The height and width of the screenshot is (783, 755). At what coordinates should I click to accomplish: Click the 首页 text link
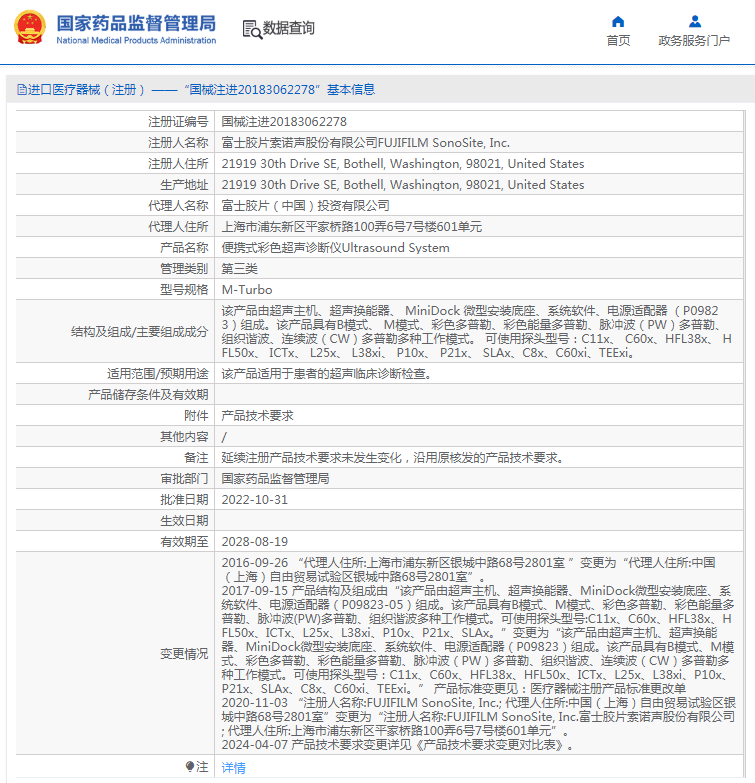618,40
